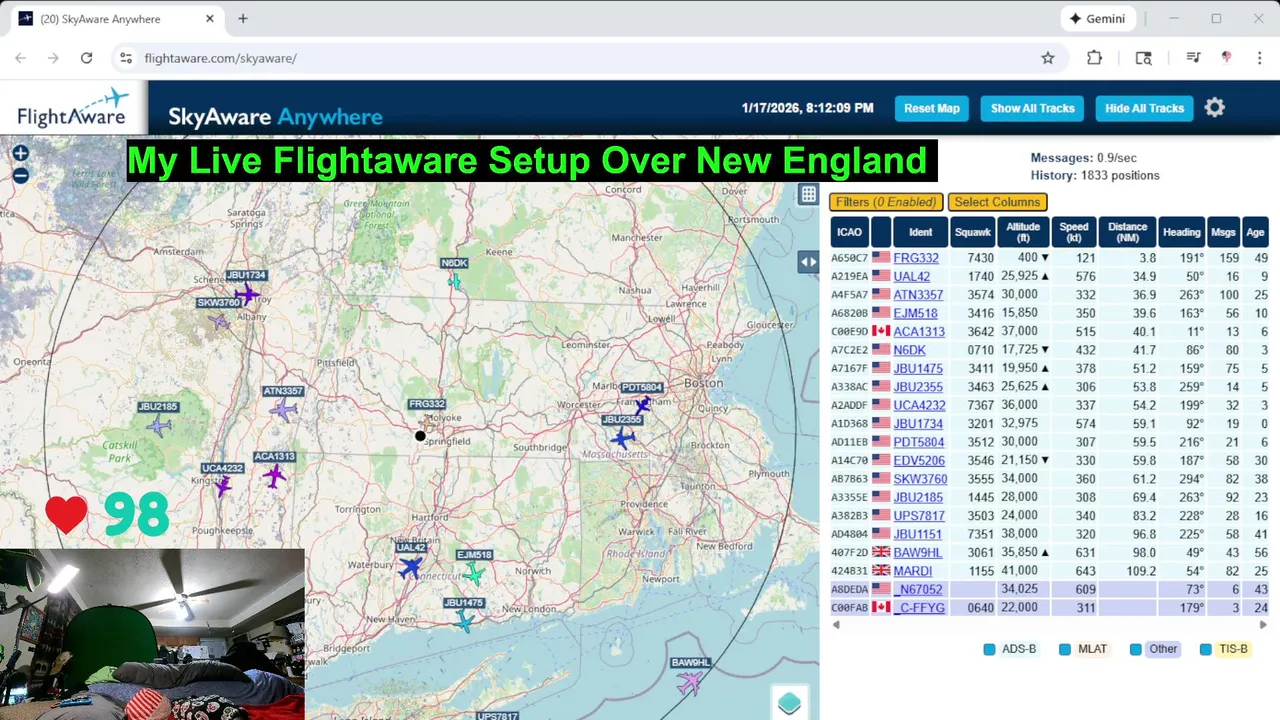Zoom in on the map
Image resolution: width=1280 pixels, height=720 pixels.
[x=20, y=153]
